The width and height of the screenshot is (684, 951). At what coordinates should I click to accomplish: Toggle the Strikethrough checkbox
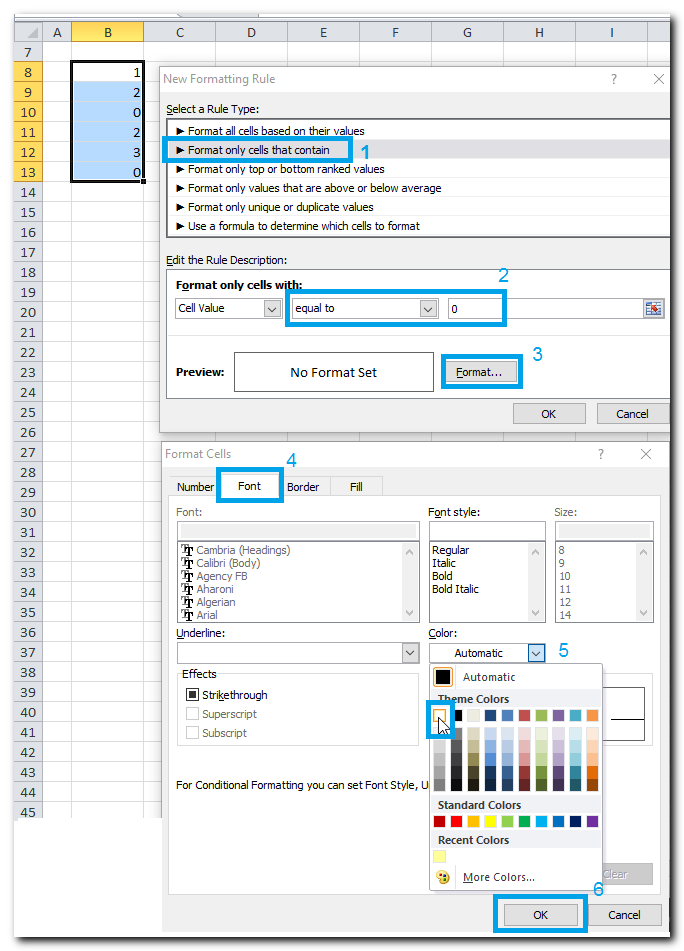[193, 695]
